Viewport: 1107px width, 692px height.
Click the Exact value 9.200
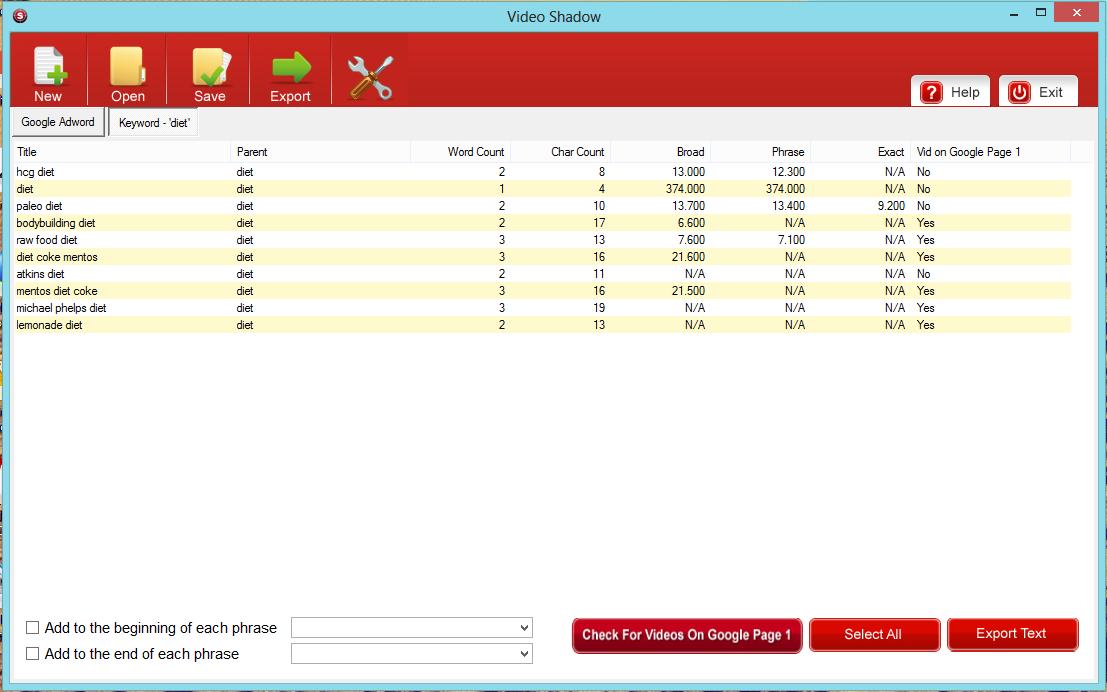891,205
